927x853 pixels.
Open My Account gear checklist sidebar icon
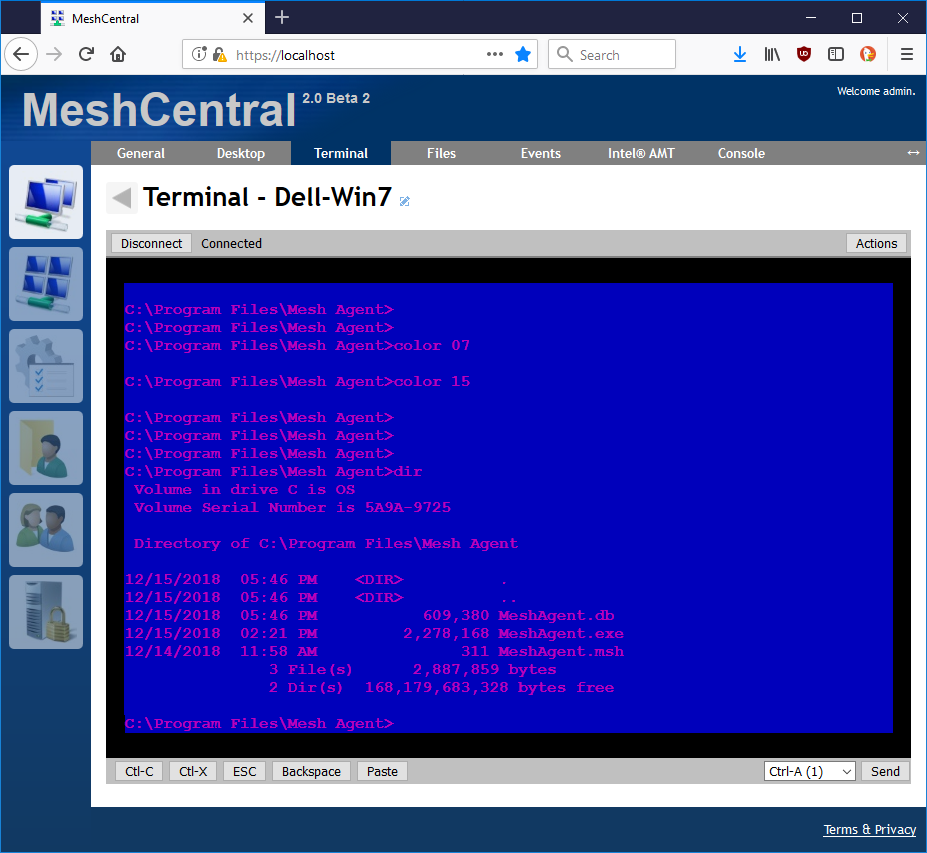[x=46, y=366]
